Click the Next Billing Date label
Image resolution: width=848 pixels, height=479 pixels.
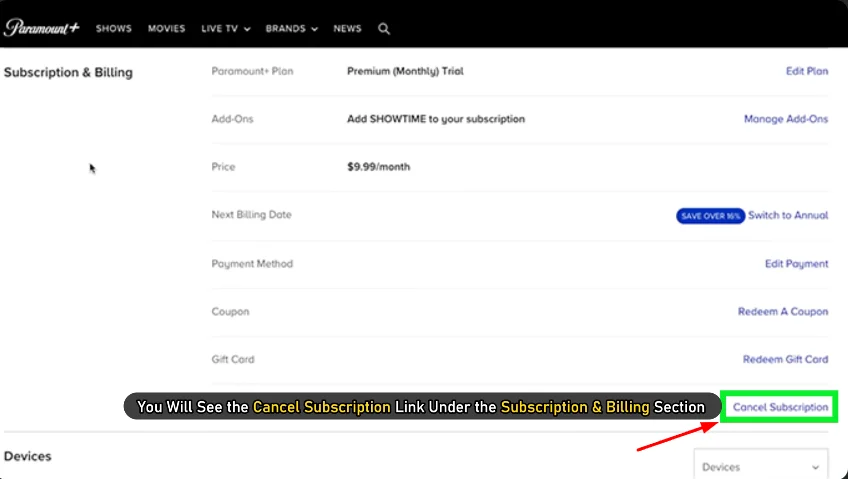click(x=251, y=215)
